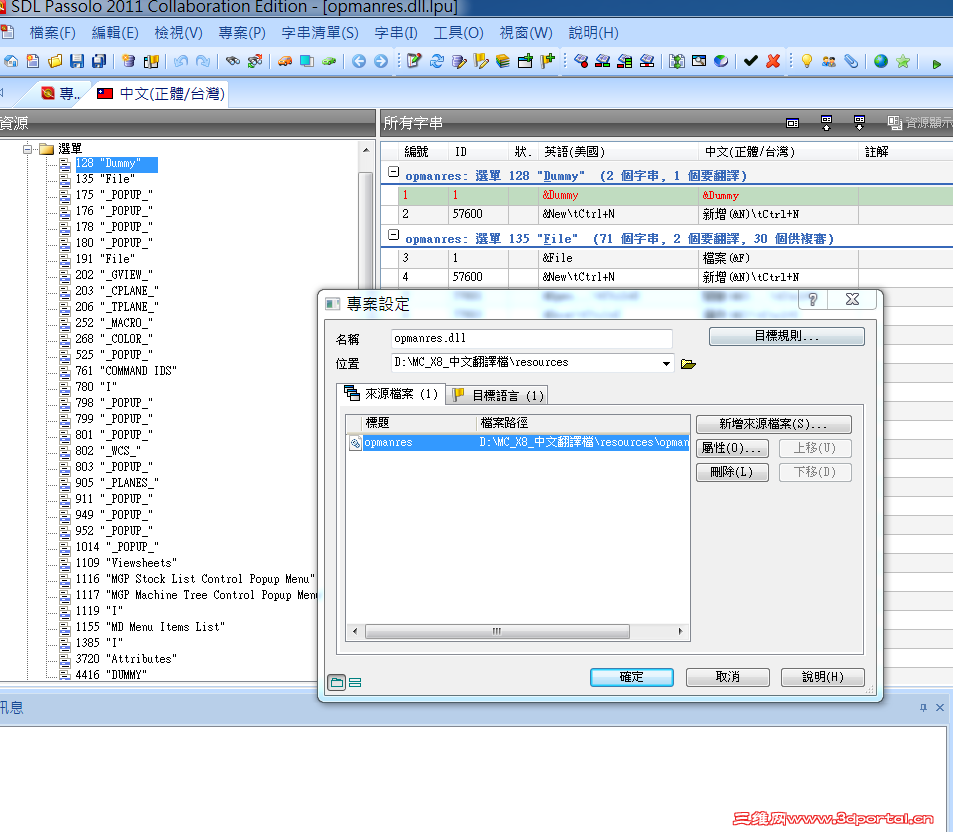
Task: Click the horizontal scrollbar in the source file list
Action: (x=497, y=631)
